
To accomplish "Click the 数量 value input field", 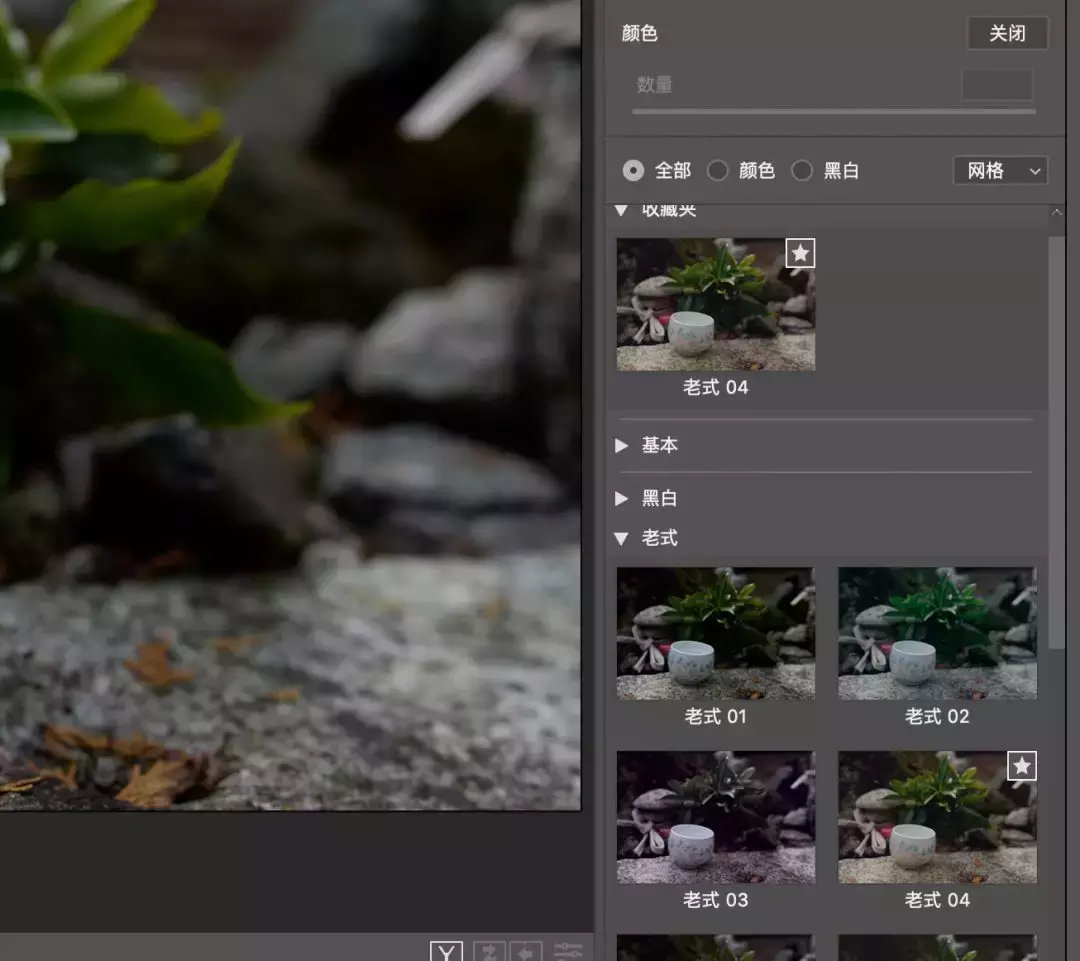I will (997, 85).
